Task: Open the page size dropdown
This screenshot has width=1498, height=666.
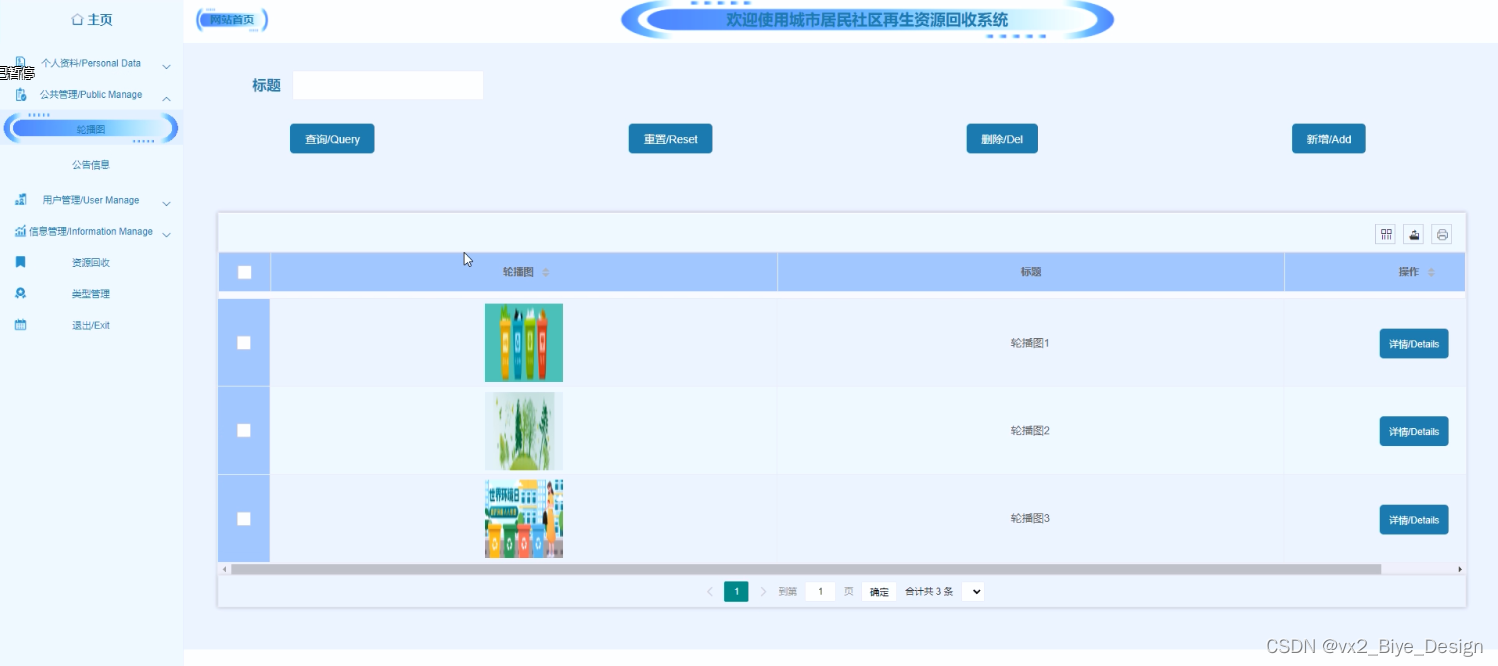Action: [973, 592]
